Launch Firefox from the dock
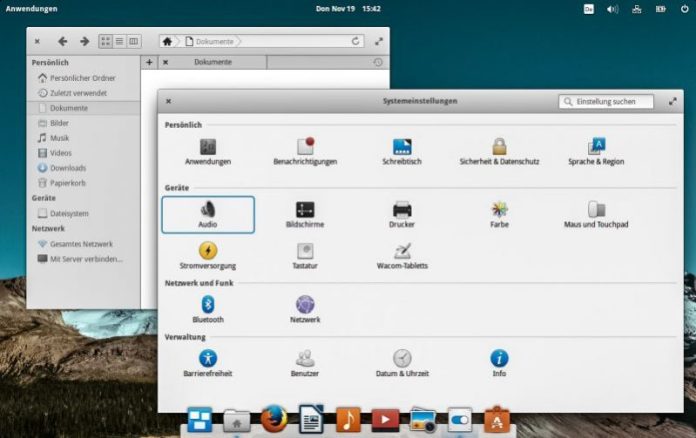The image size is (696, 438). (273, 418)
